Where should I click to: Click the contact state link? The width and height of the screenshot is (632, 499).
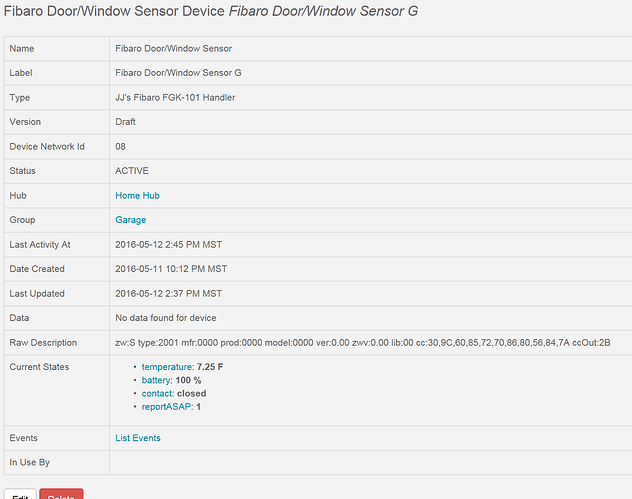click(x=157, y=393)
